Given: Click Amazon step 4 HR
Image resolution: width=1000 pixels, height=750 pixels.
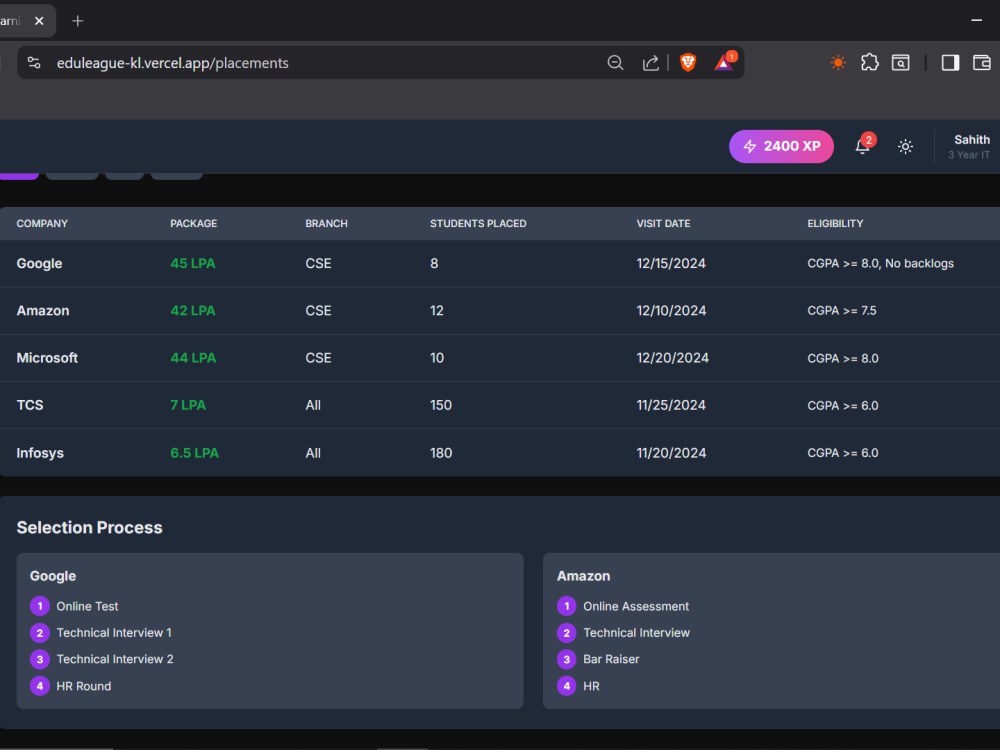Looking at the screenshot, I should [591, 686].
